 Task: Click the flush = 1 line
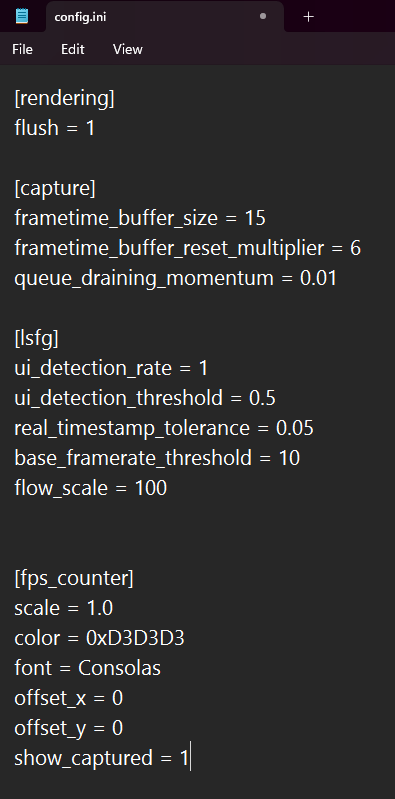55,128
